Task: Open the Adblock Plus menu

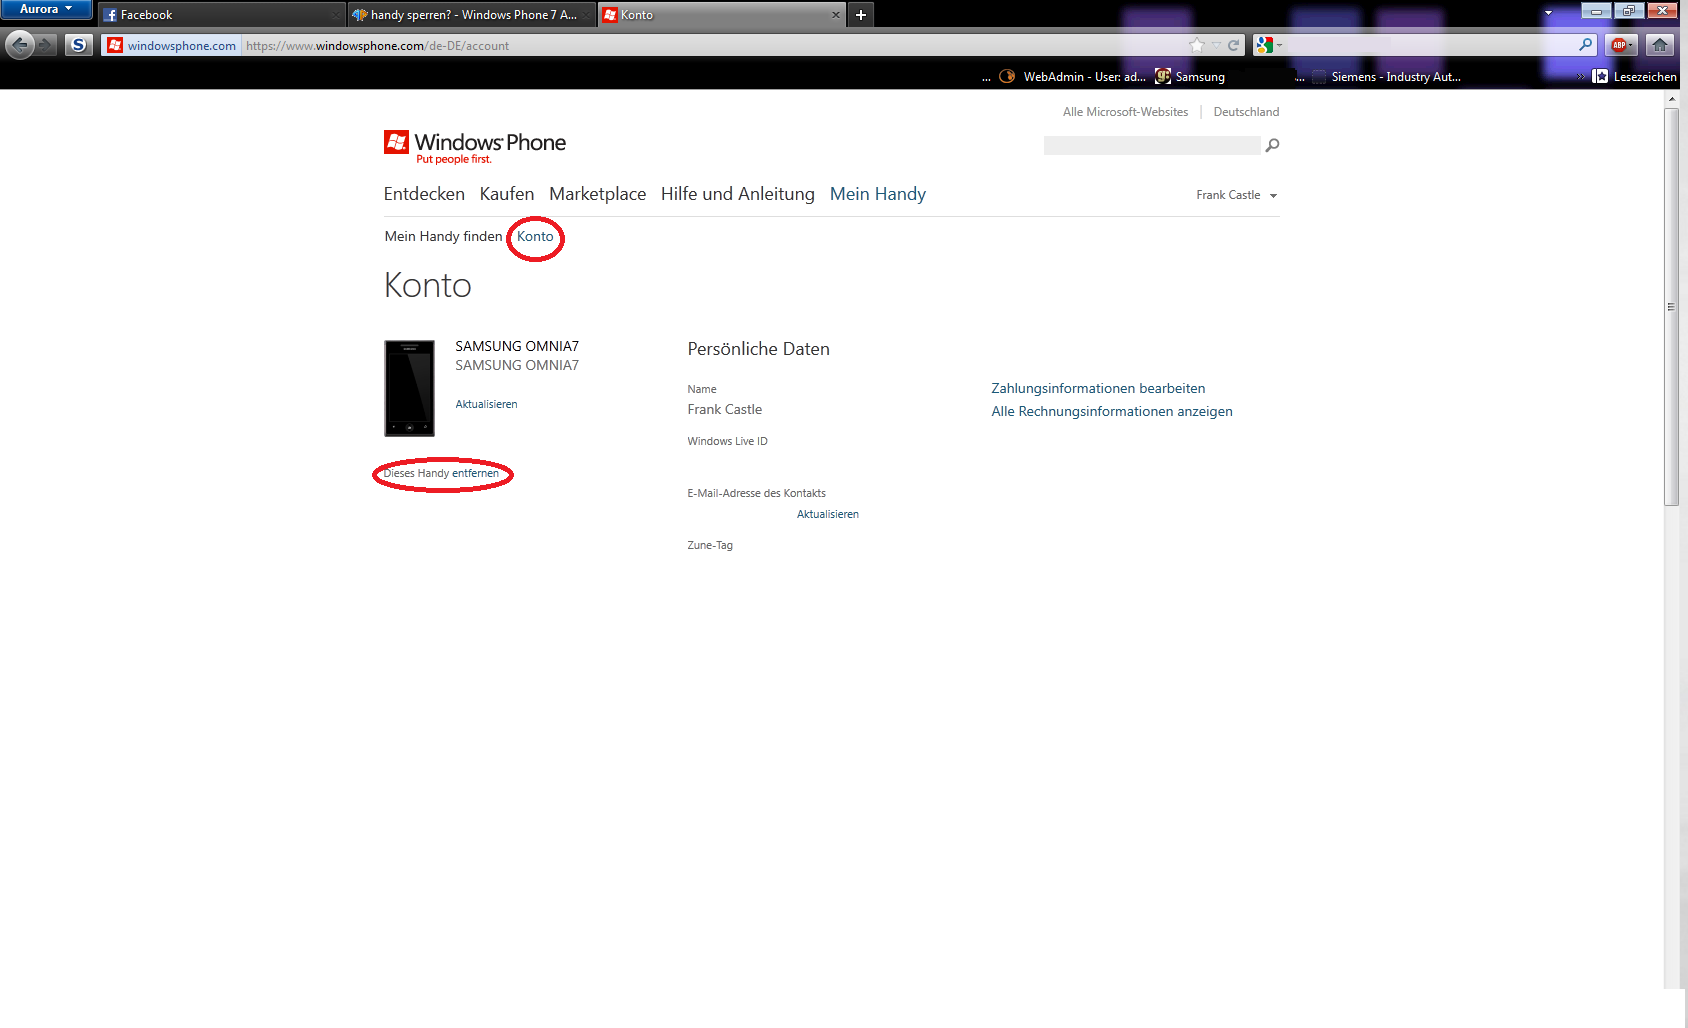Action: [x=1622, y=45]
